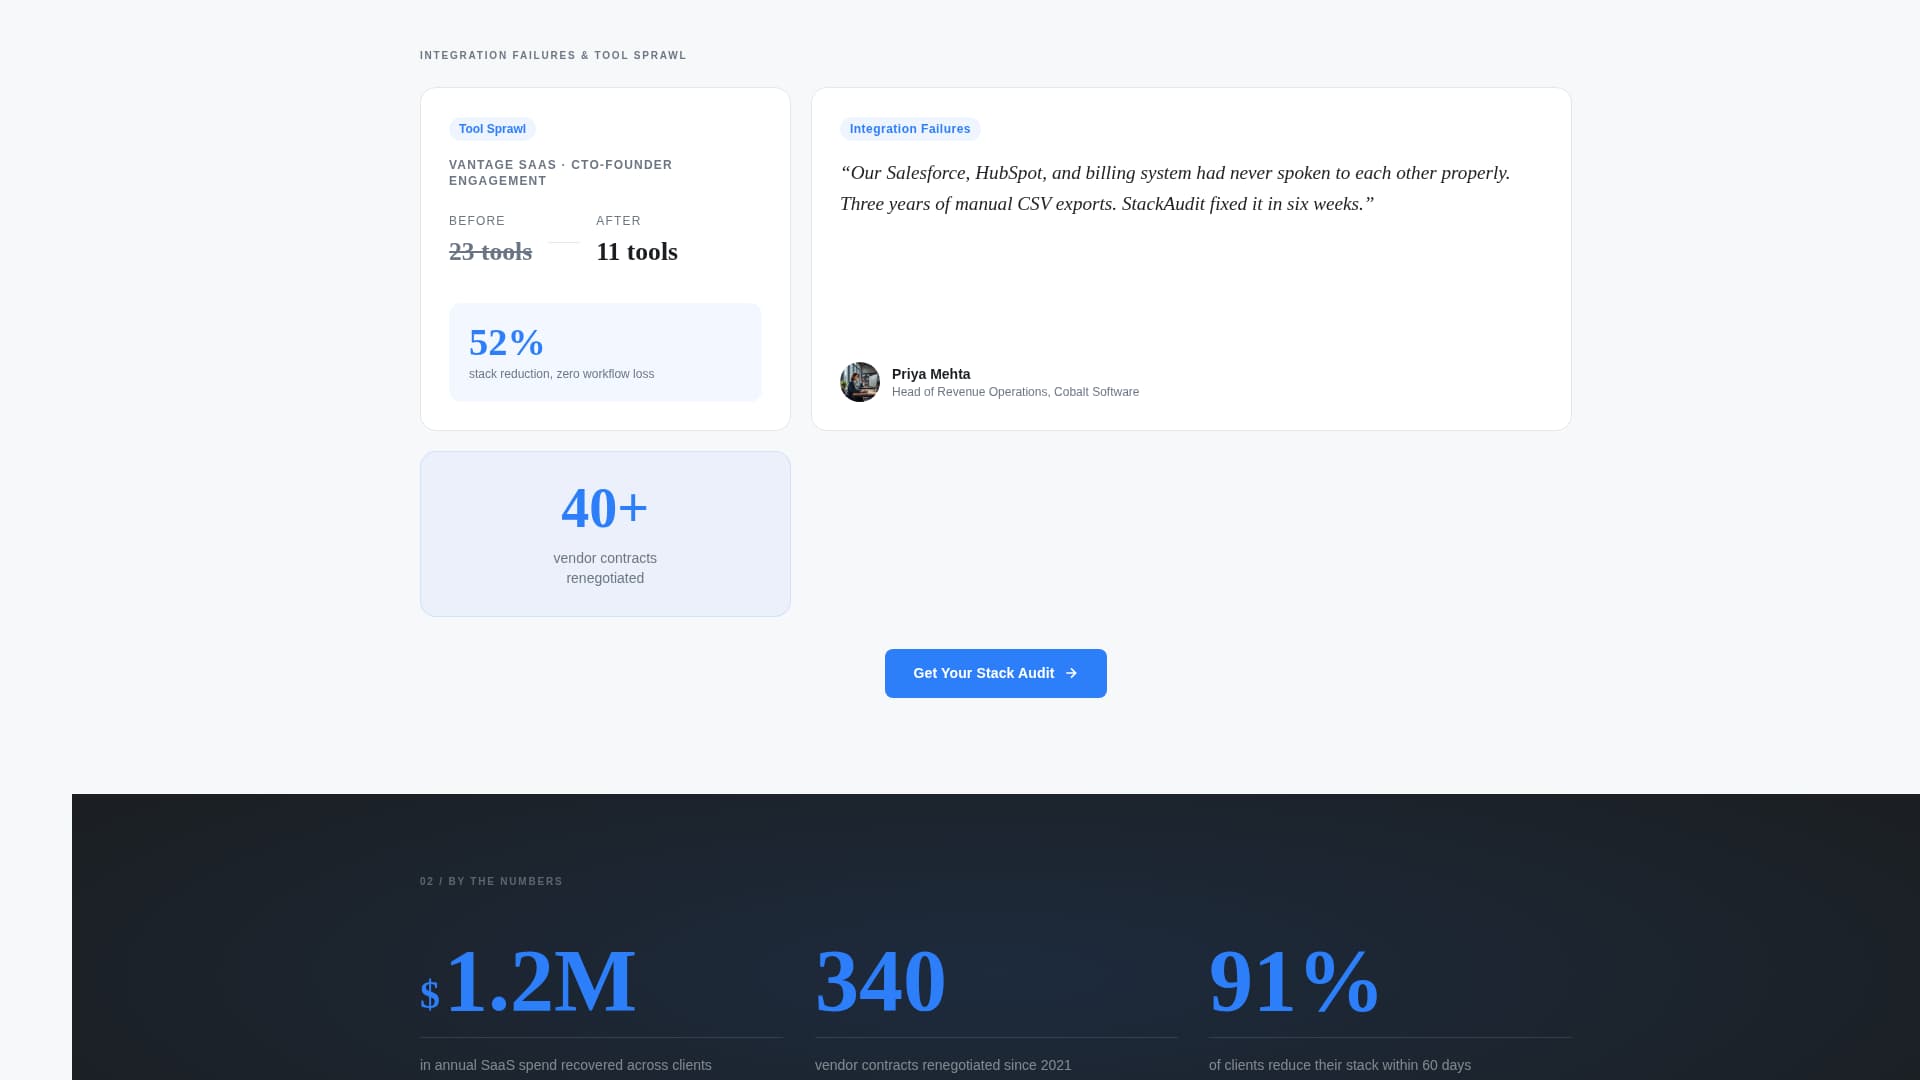Click the 91% stack reduction statistic
Image resolution: width=1920 pixels, height=1080 pixels.
pos(1293,980)
